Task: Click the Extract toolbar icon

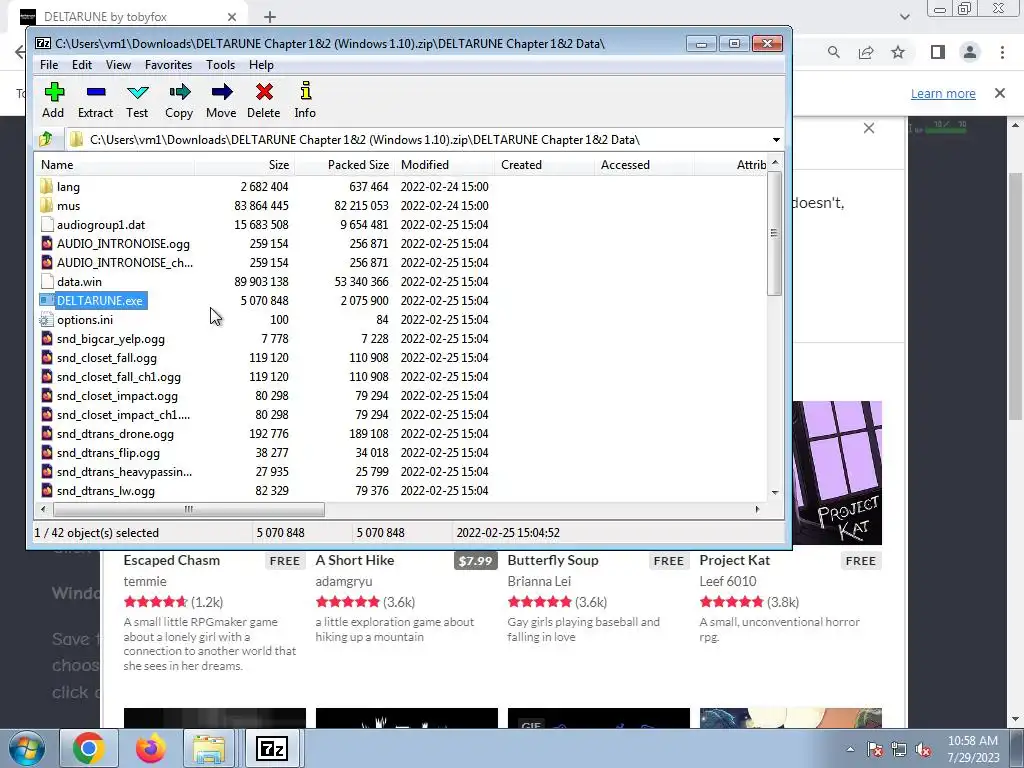Action: [95, 92]
